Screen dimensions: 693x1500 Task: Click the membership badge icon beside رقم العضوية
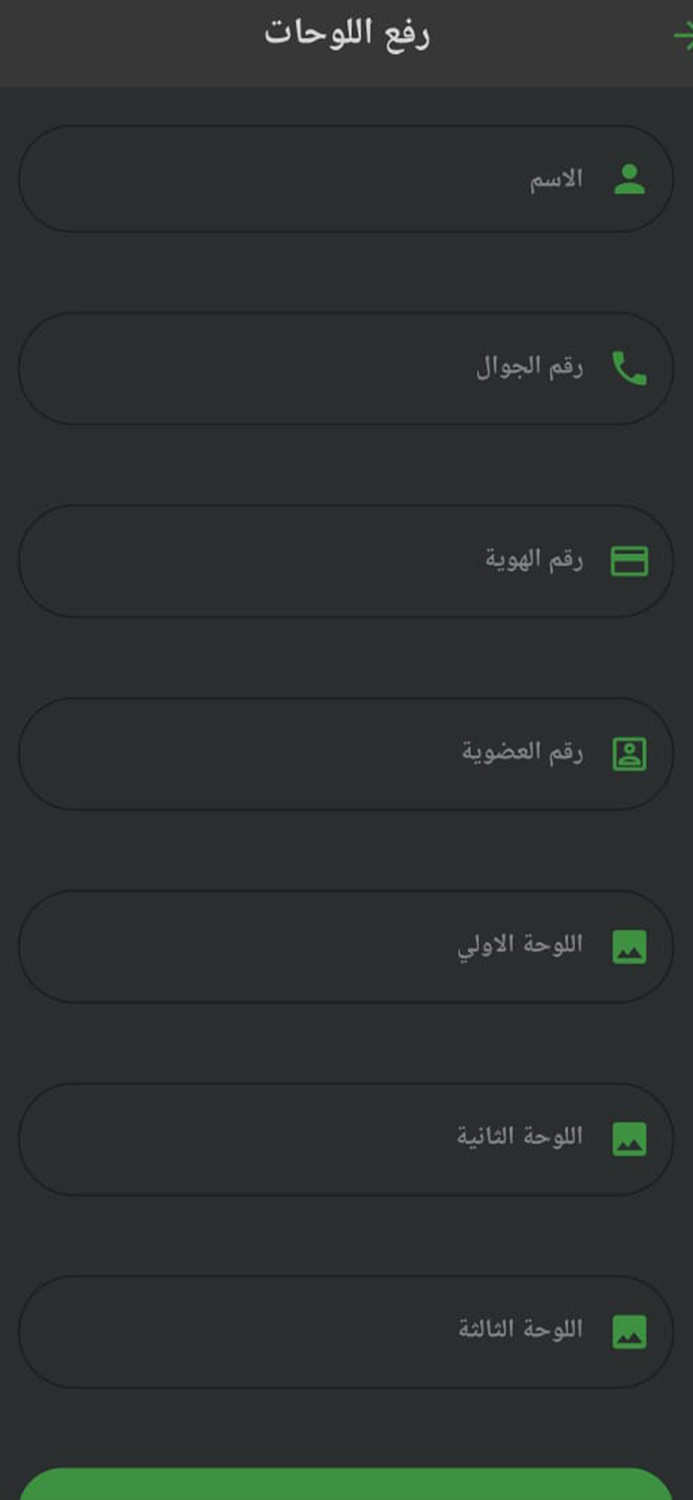pyautogui.click(x=630, y=751)
